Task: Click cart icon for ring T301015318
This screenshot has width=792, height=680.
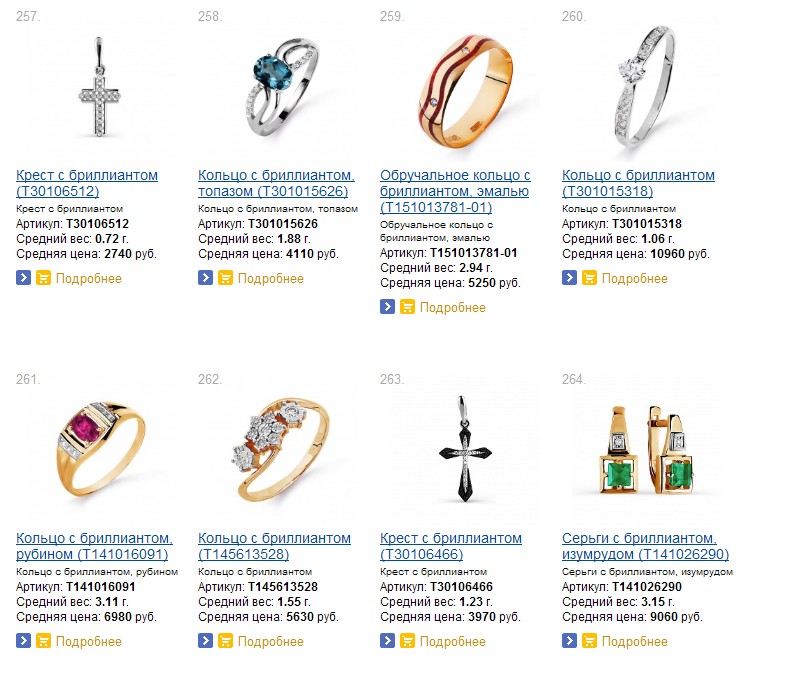Action: [589, 277]
